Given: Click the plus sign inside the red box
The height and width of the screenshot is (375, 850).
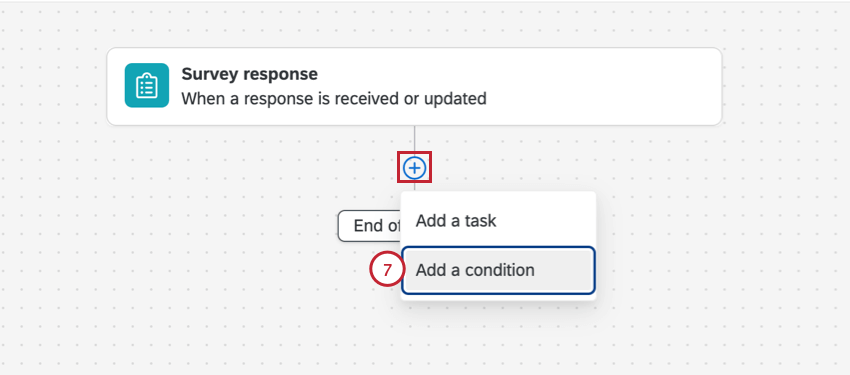Looking at the screenshot, I should pos(415,168).
